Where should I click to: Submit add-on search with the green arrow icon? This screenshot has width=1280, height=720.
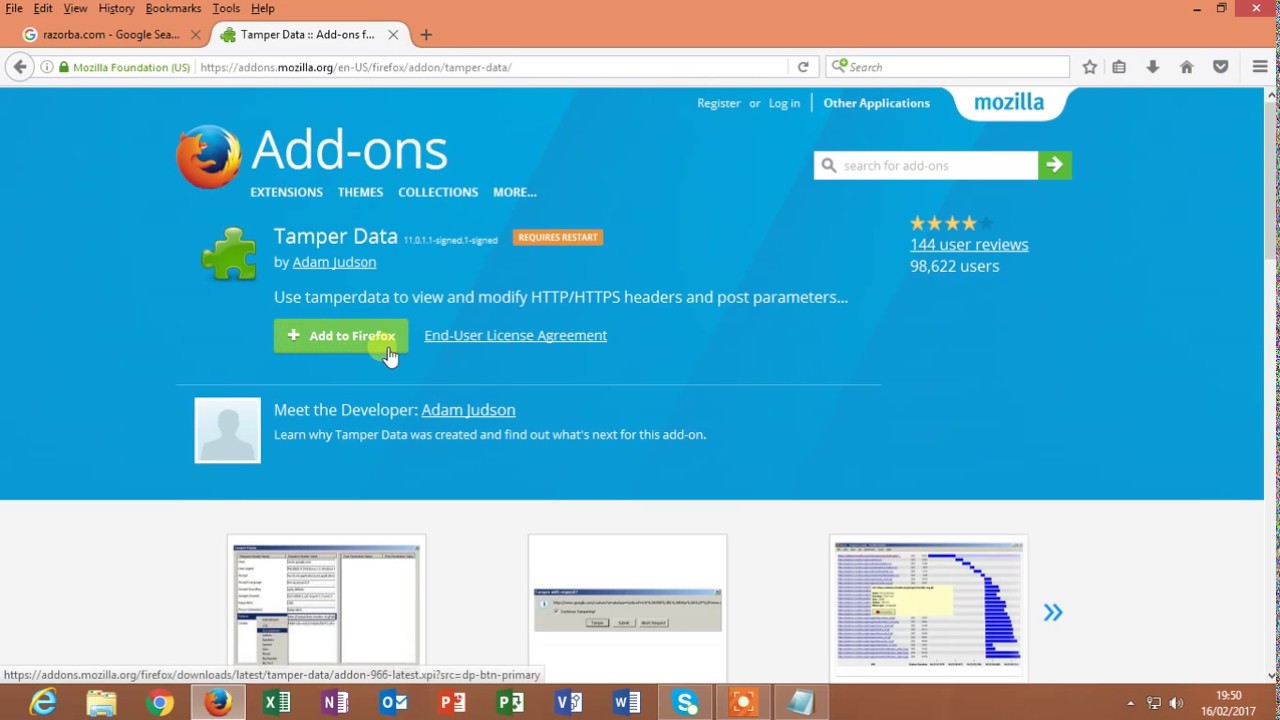click(1054, 165)
